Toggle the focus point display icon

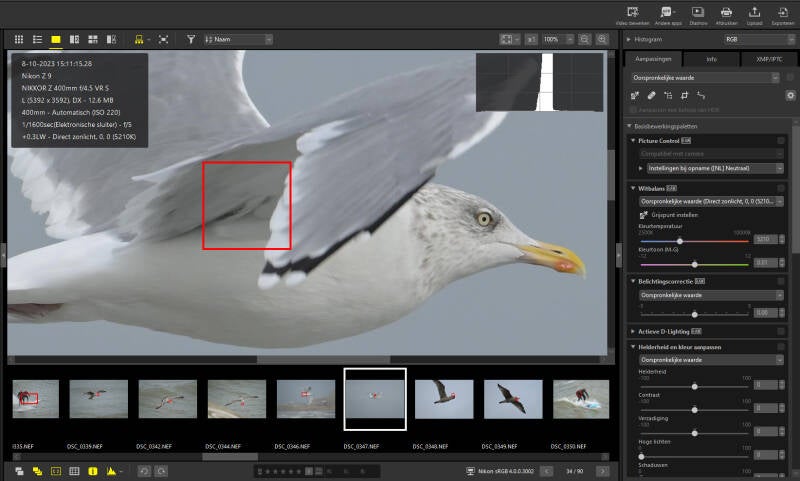coord(56,471)
